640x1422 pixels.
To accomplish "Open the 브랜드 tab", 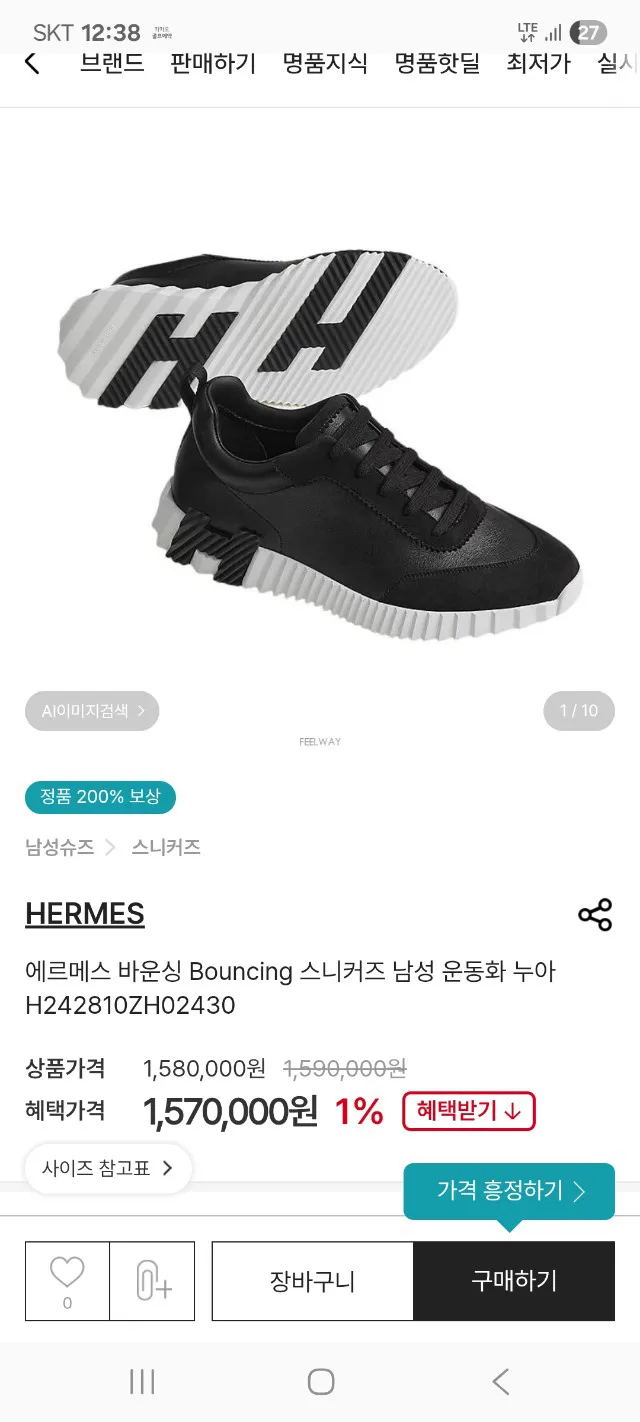I will coord(112,63).
